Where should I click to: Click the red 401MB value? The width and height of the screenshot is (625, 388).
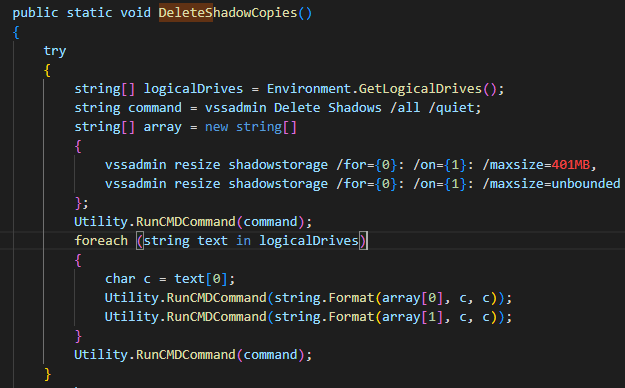coord(570,165)
